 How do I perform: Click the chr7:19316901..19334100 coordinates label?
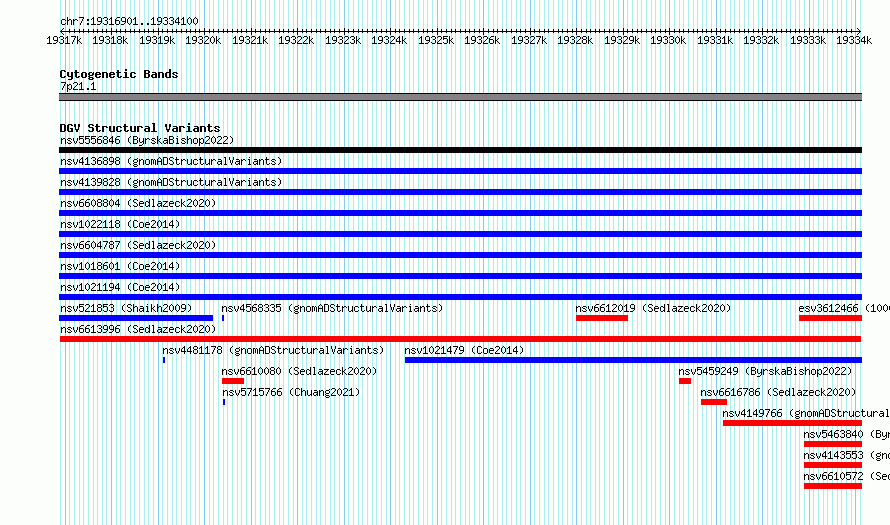pos(129,21)
